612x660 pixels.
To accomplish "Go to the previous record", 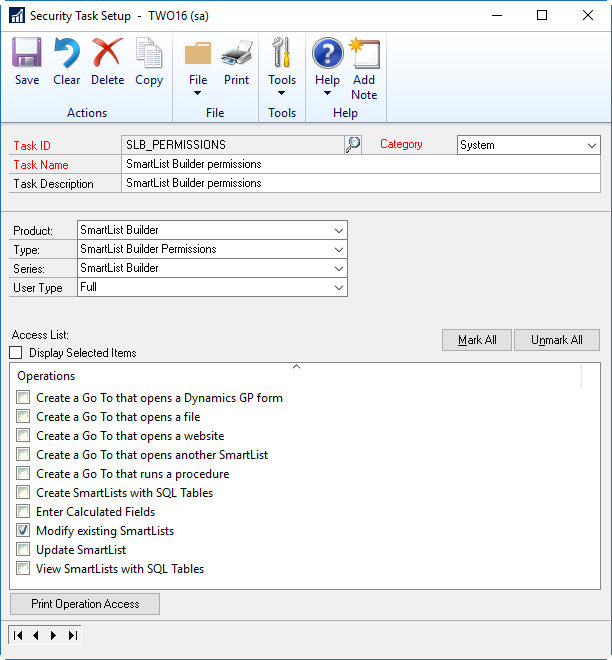I will 36,635.
